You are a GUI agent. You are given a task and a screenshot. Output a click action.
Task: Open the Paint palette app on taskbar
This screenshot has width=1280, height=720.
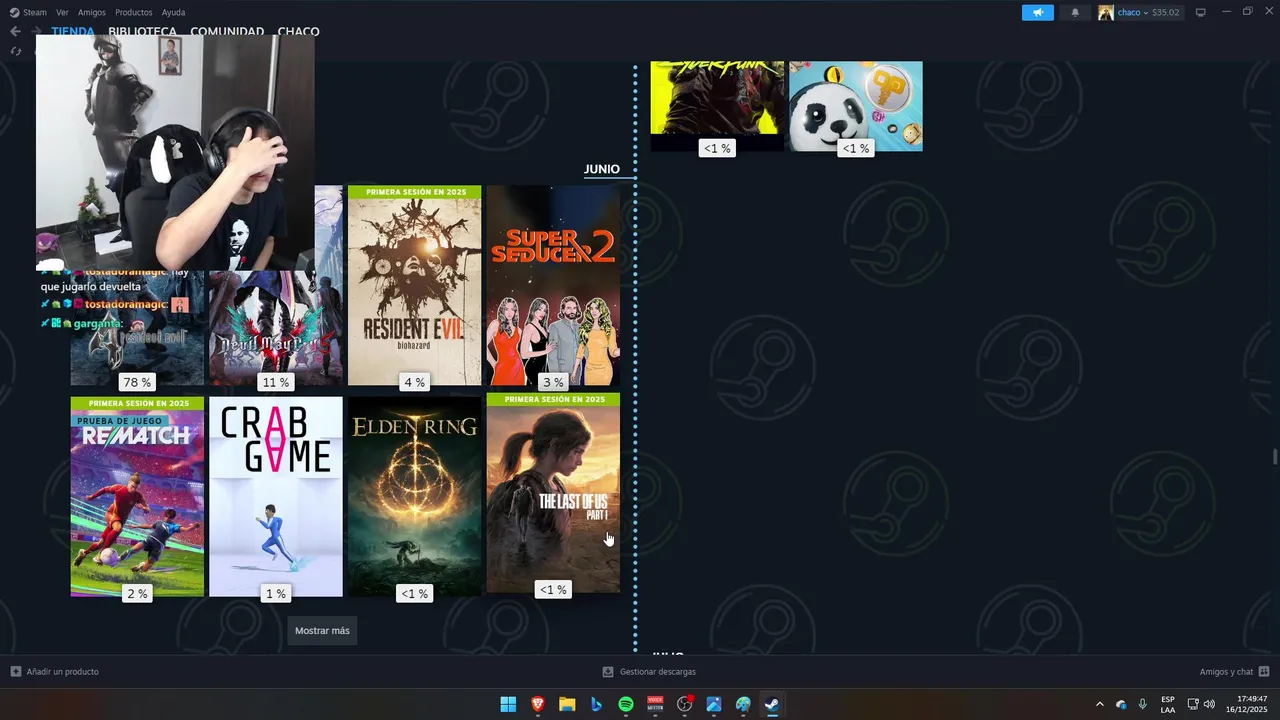pos(743,704)
